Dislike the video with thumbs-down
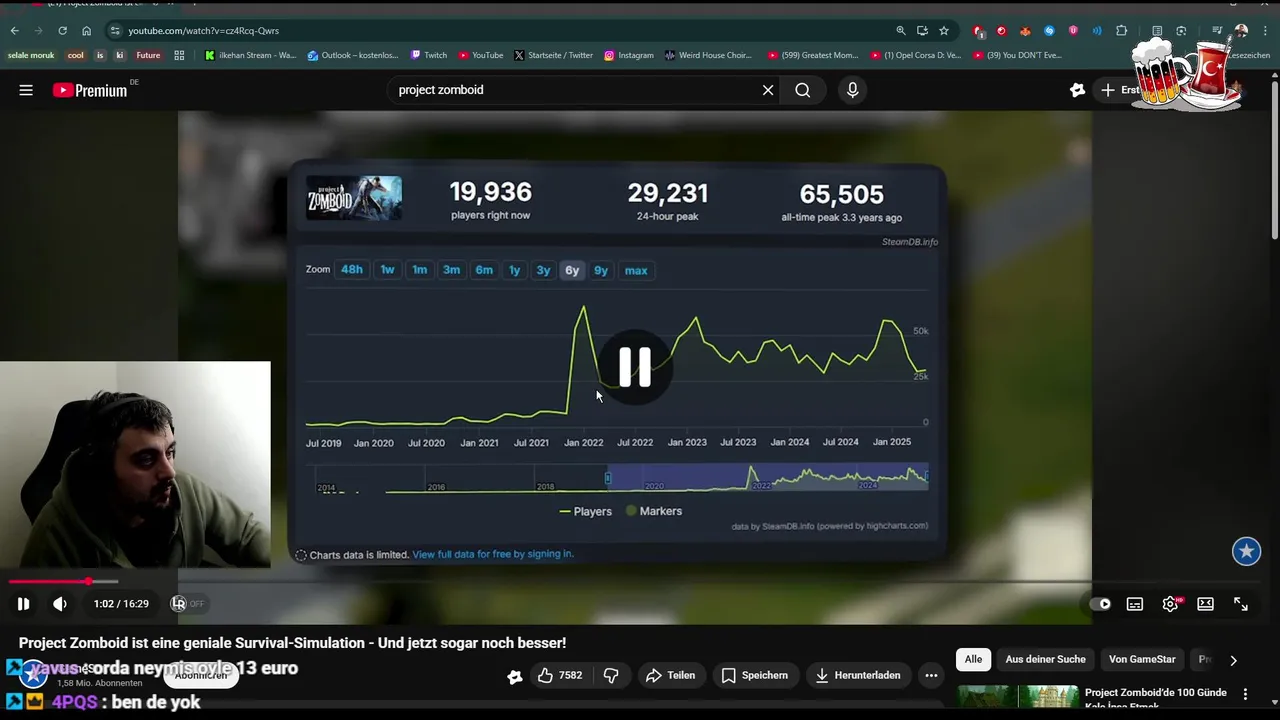The width and height of the screenshot is (1280, 720). [611, 675]
